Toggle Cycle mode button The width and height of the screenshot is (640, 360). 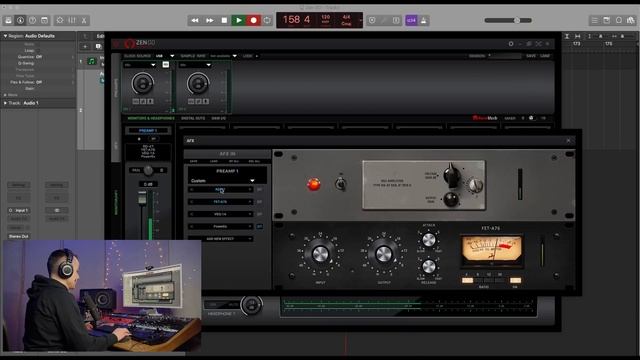pyautogui.click(x=267, y=20)
